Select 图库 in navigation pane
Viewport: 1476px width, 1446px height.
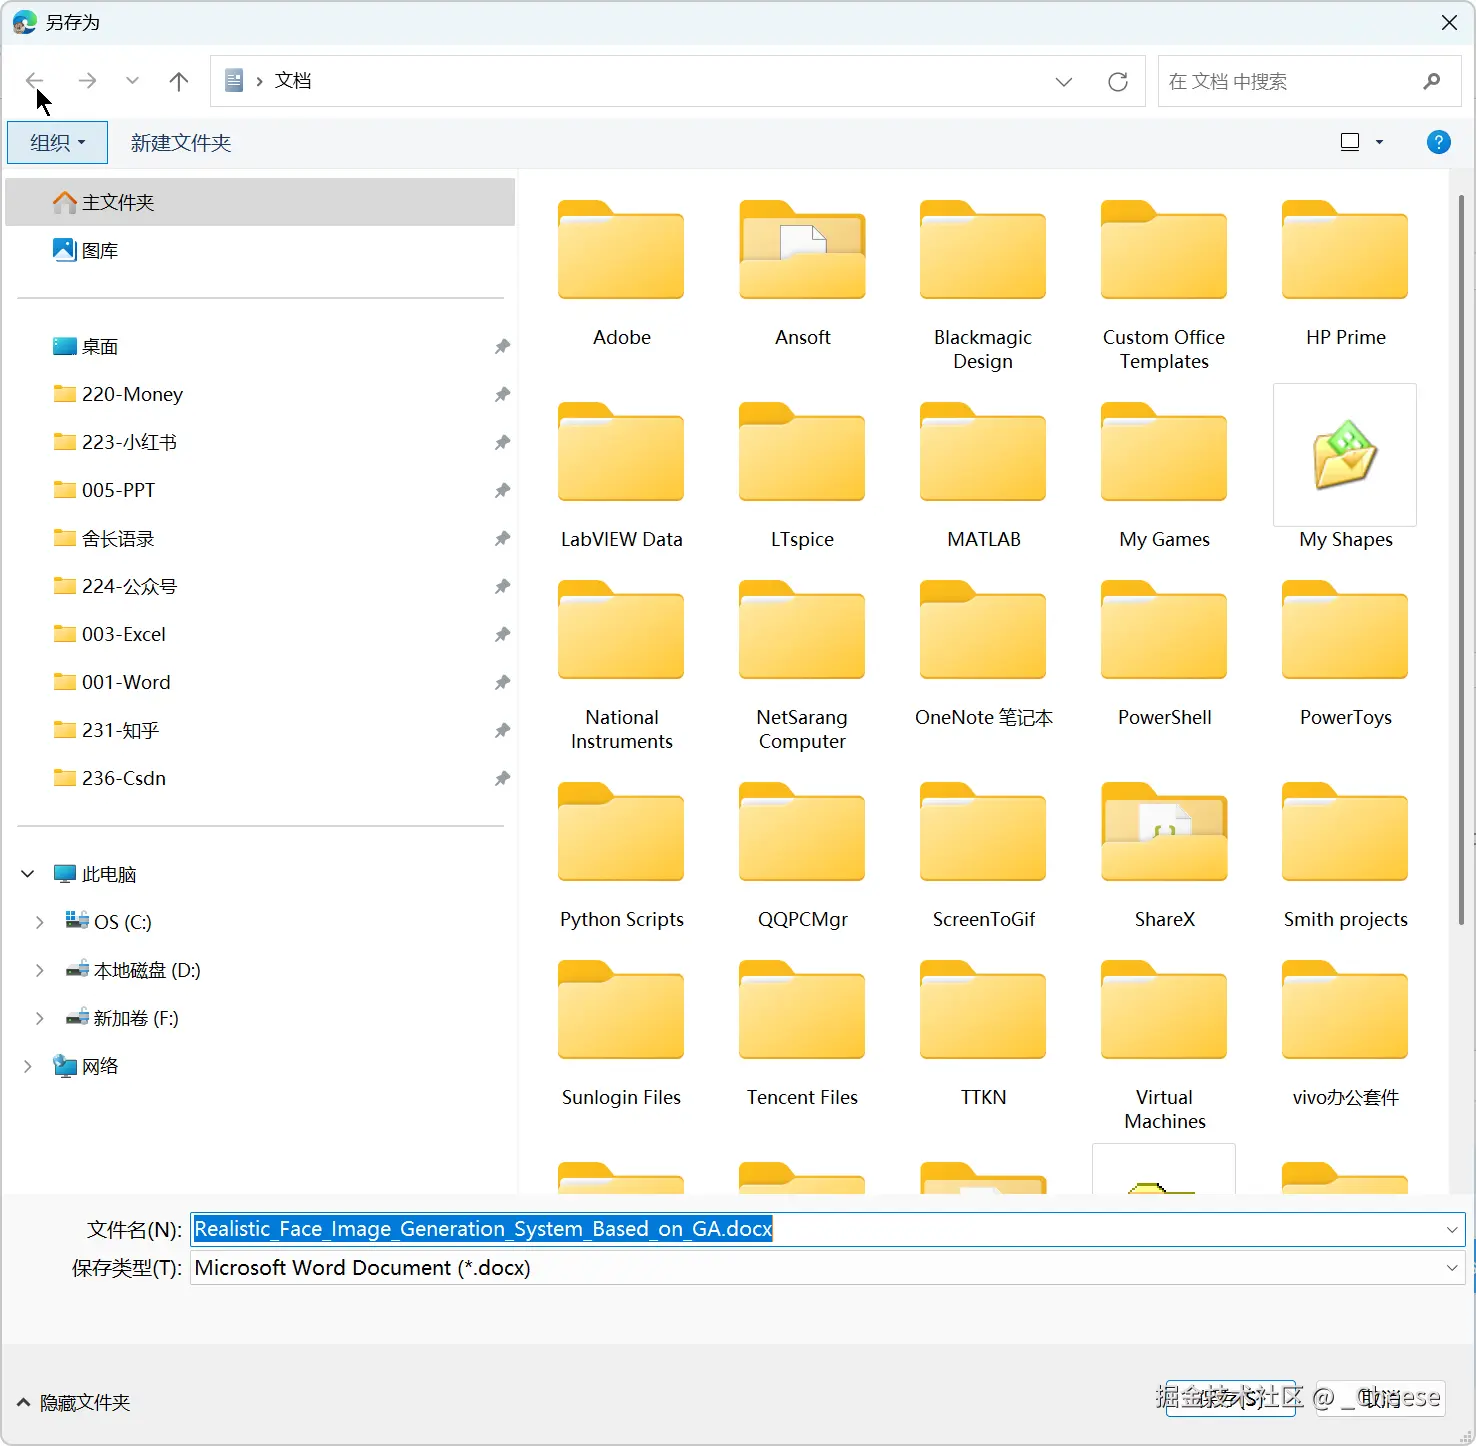coord(260,250)
